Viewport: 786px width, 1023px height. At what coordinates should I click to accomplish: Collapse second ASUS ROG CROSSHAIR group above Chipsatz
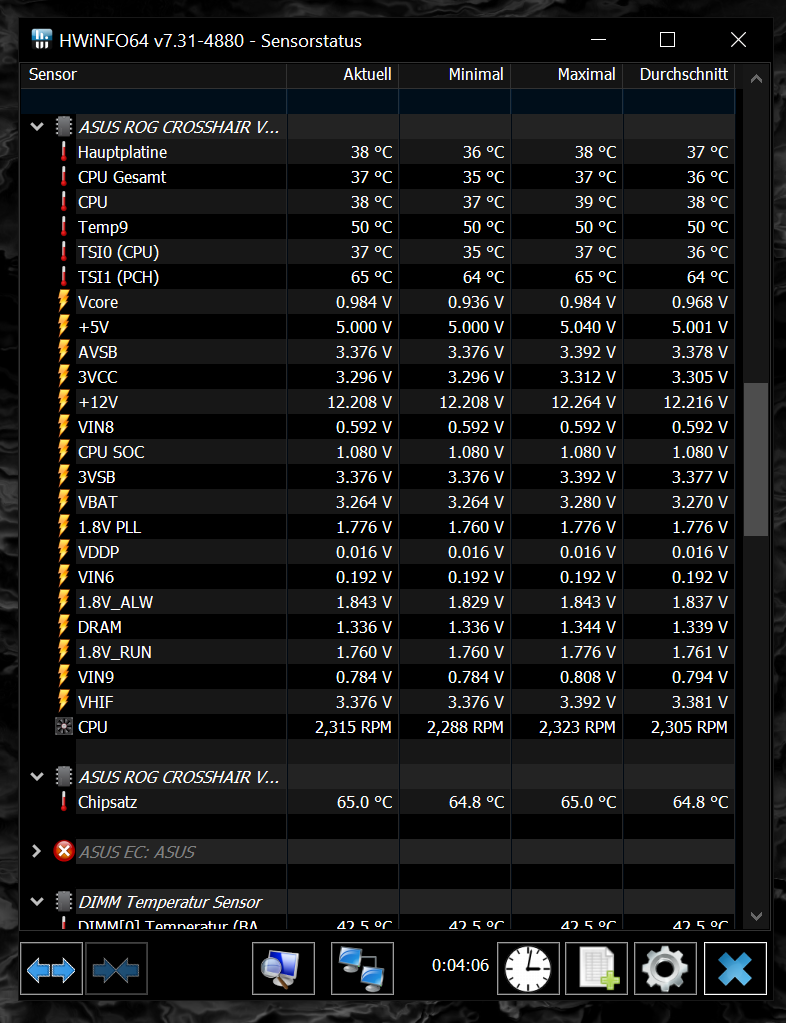click(x=37, y=776)
